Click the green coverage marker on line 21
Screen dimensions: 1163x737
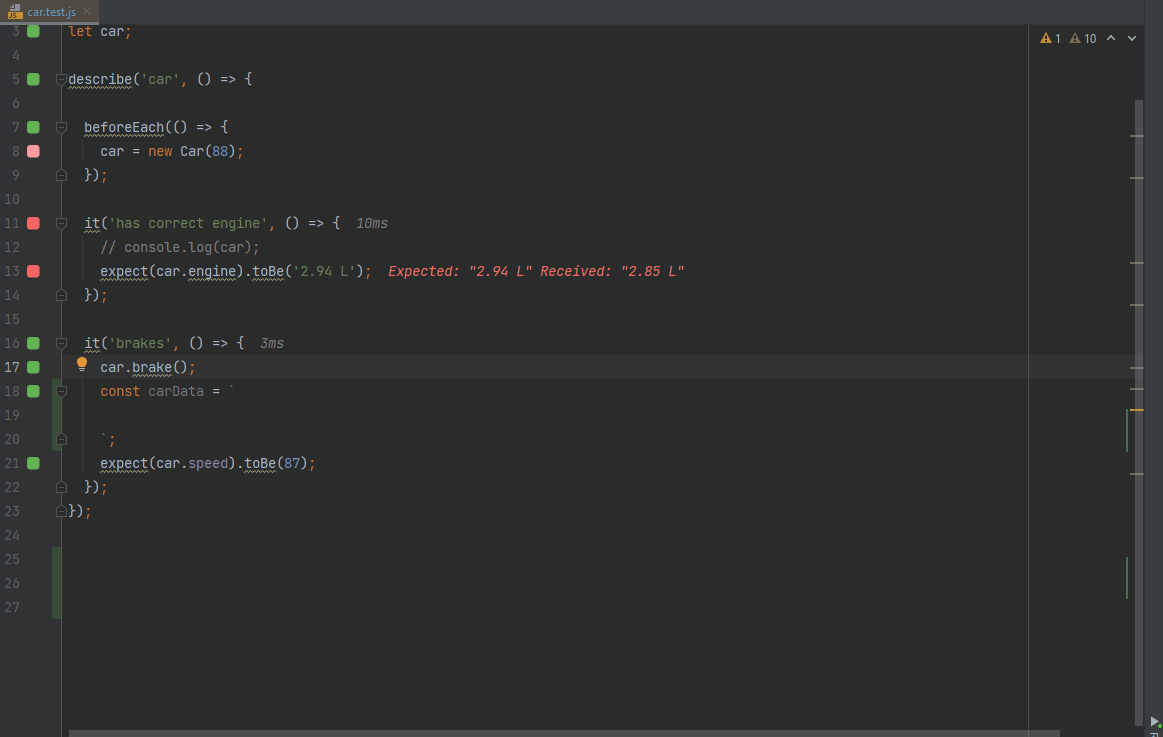pos(33,463)
